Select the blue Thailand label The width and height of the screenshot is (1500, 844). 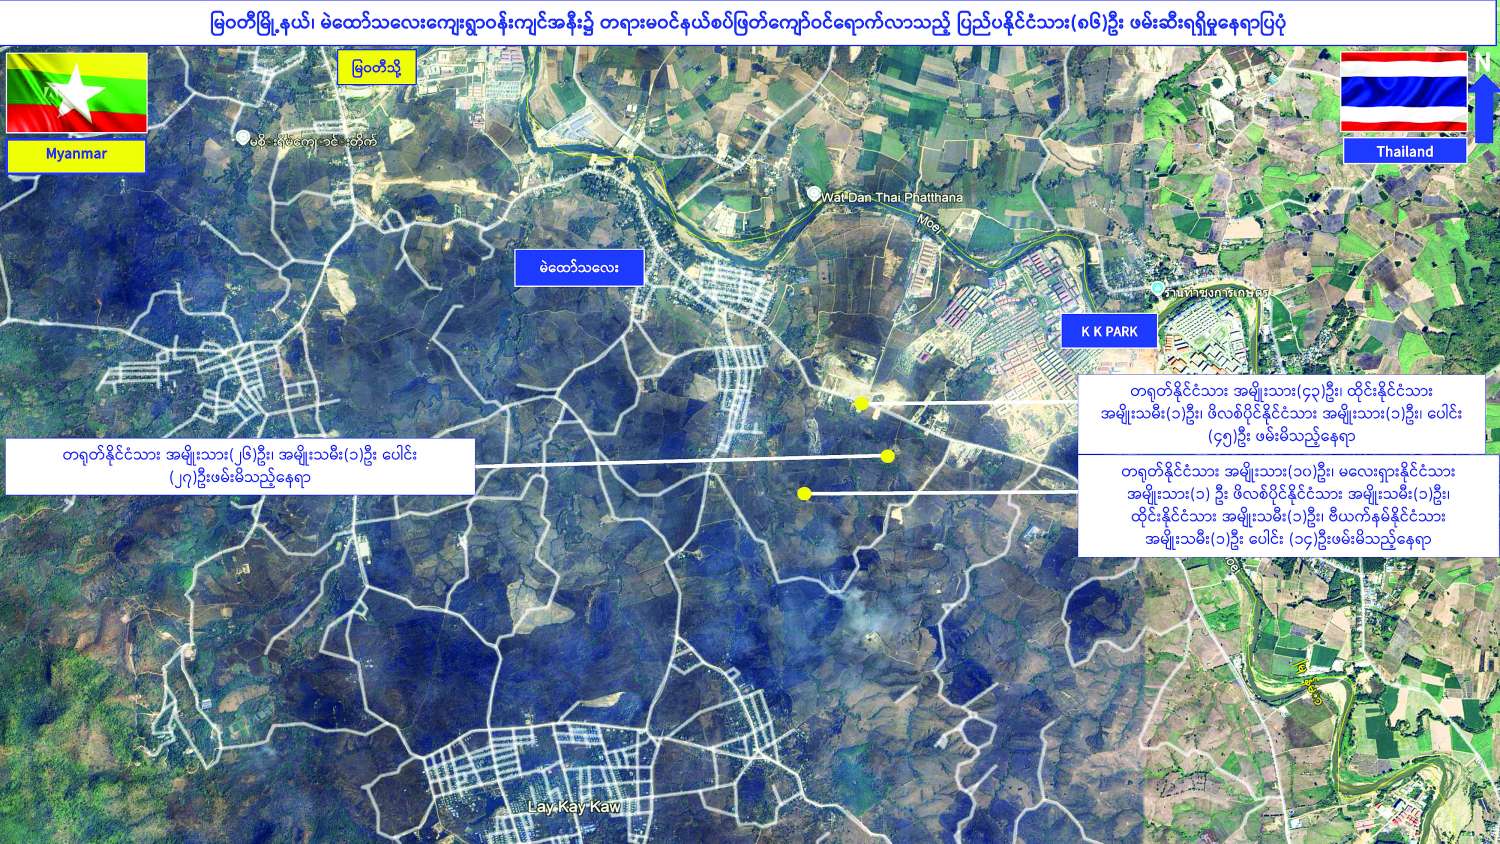pyautogui.click(x=1404, y=151)
